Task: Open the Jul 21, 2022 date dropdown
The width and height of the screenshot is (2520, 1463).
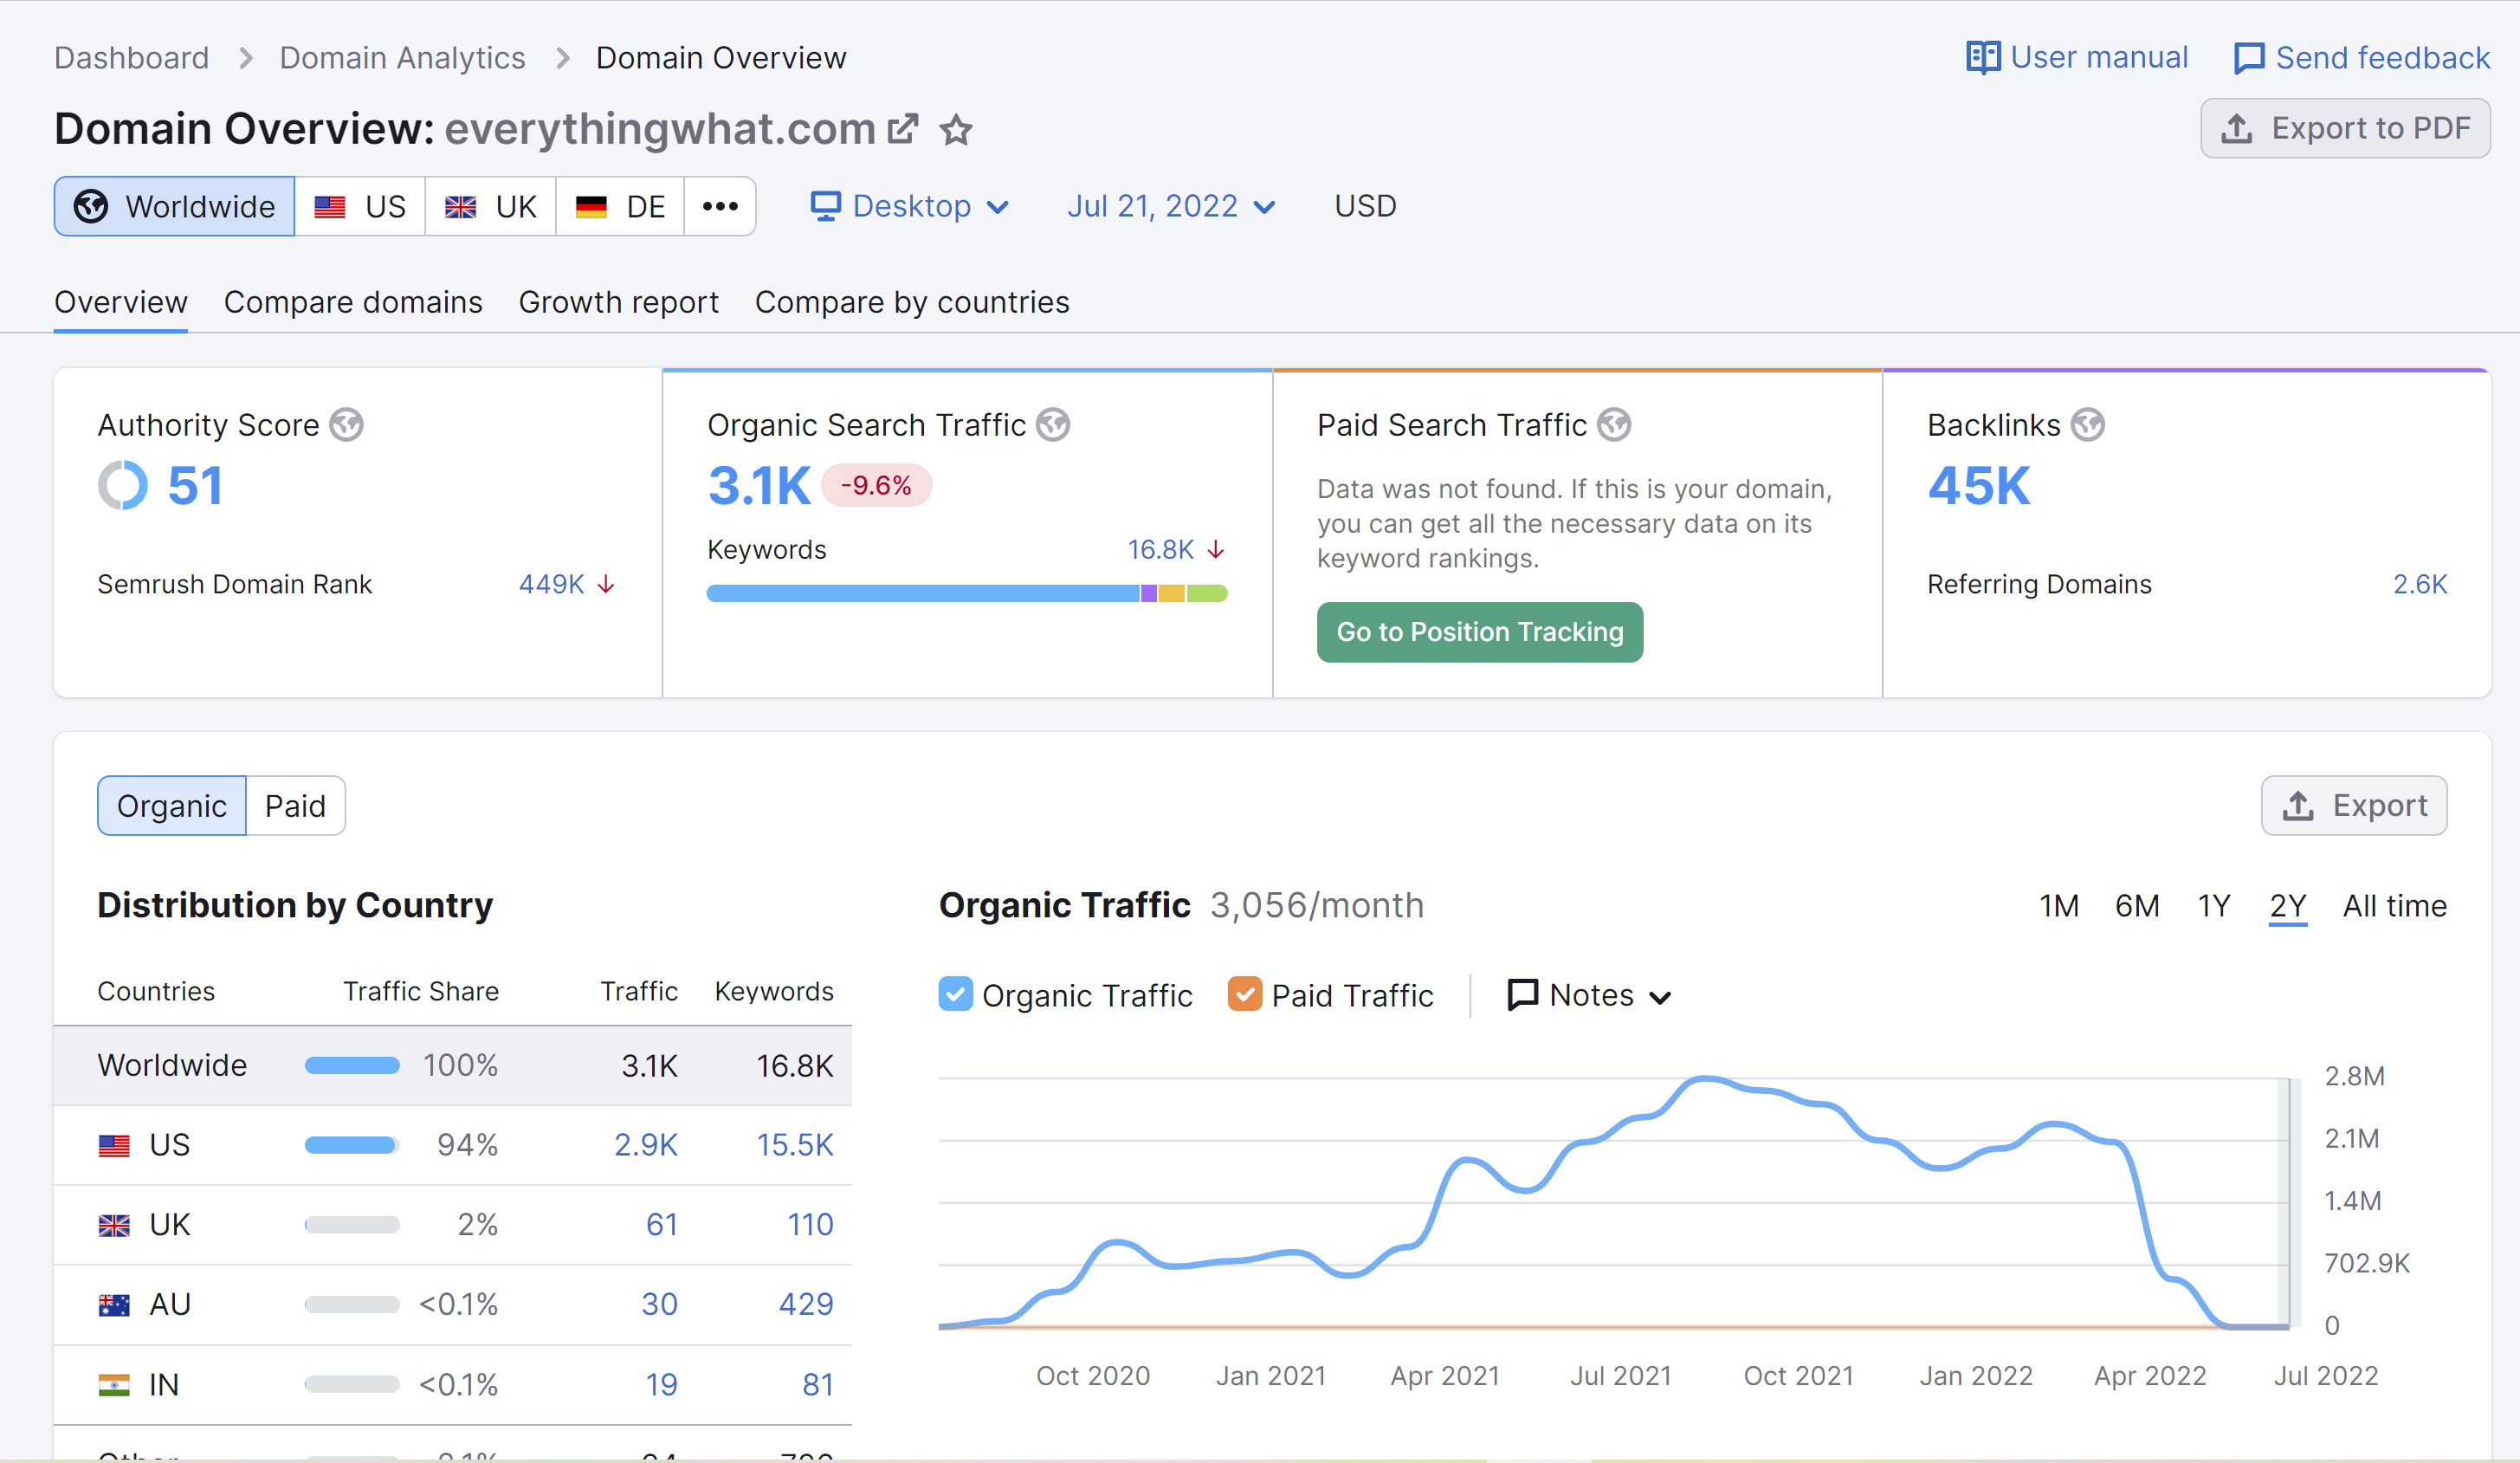Action: coord(1171,207)
